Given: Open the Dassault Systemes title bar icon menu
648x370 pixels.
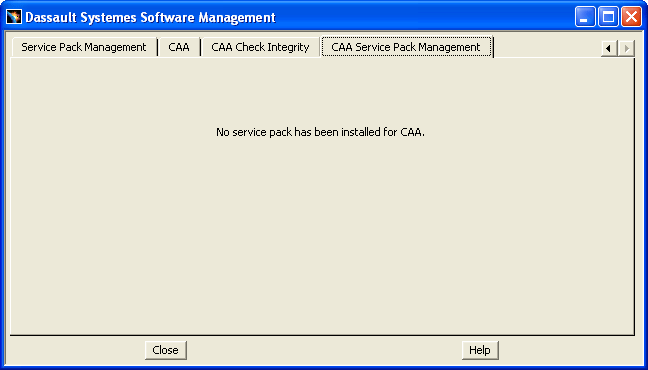Looking at the screenshot, I should [14, 17].
